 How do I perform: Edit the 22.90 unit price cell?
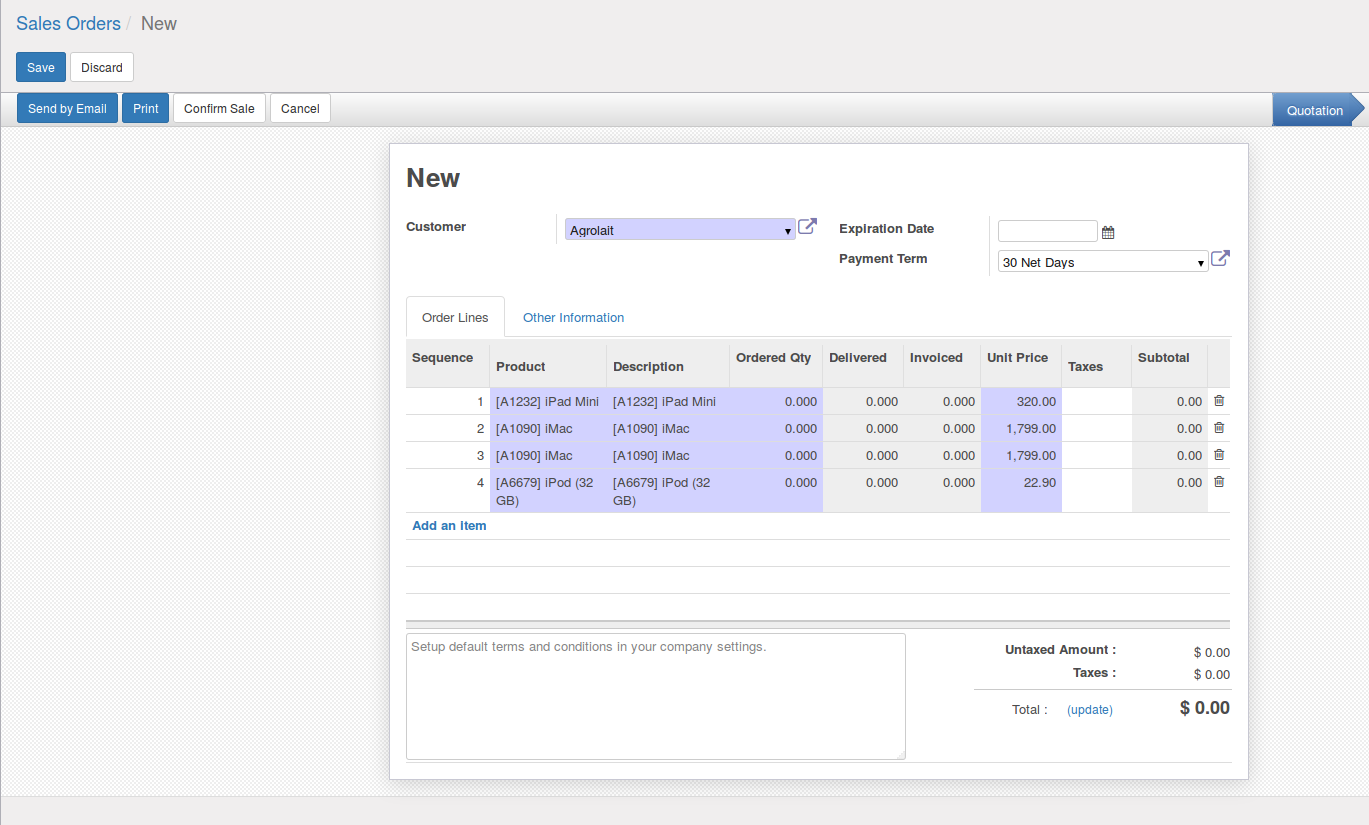(x=1021, y=491)
